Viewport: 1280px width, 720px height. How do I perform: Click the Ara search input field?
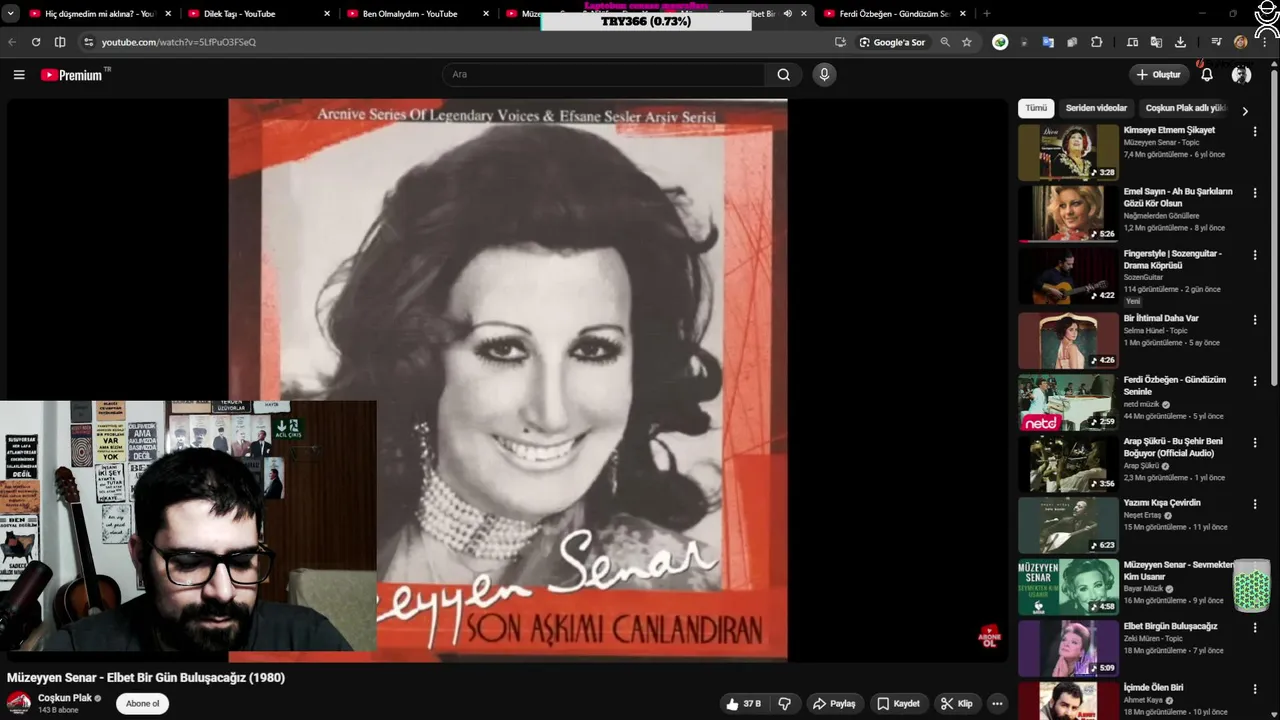tap(604, 74)
